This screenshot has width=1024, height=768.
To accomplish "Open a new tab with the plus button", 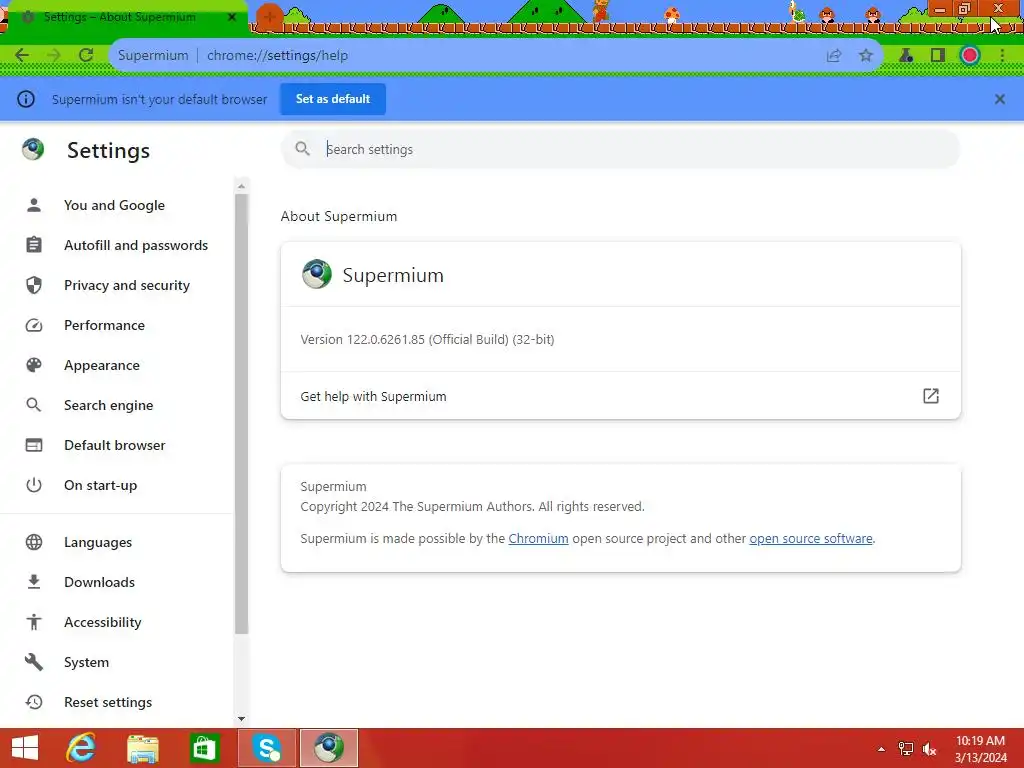I will coord(269,18).
